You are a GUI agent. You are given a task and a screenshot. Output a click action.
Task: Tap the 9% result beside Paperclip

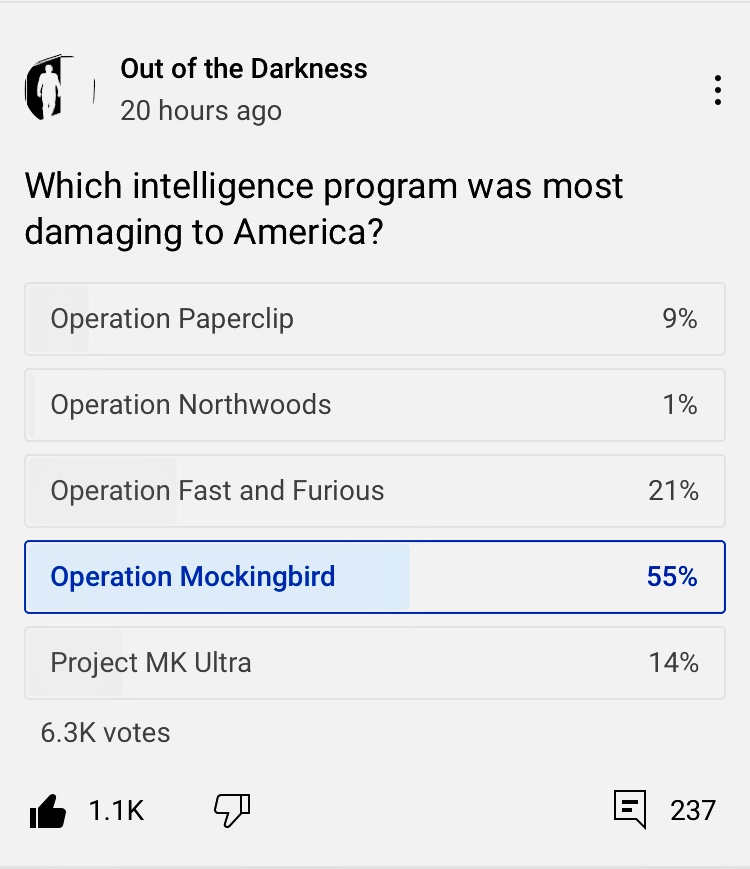click(x=679, y=319)
